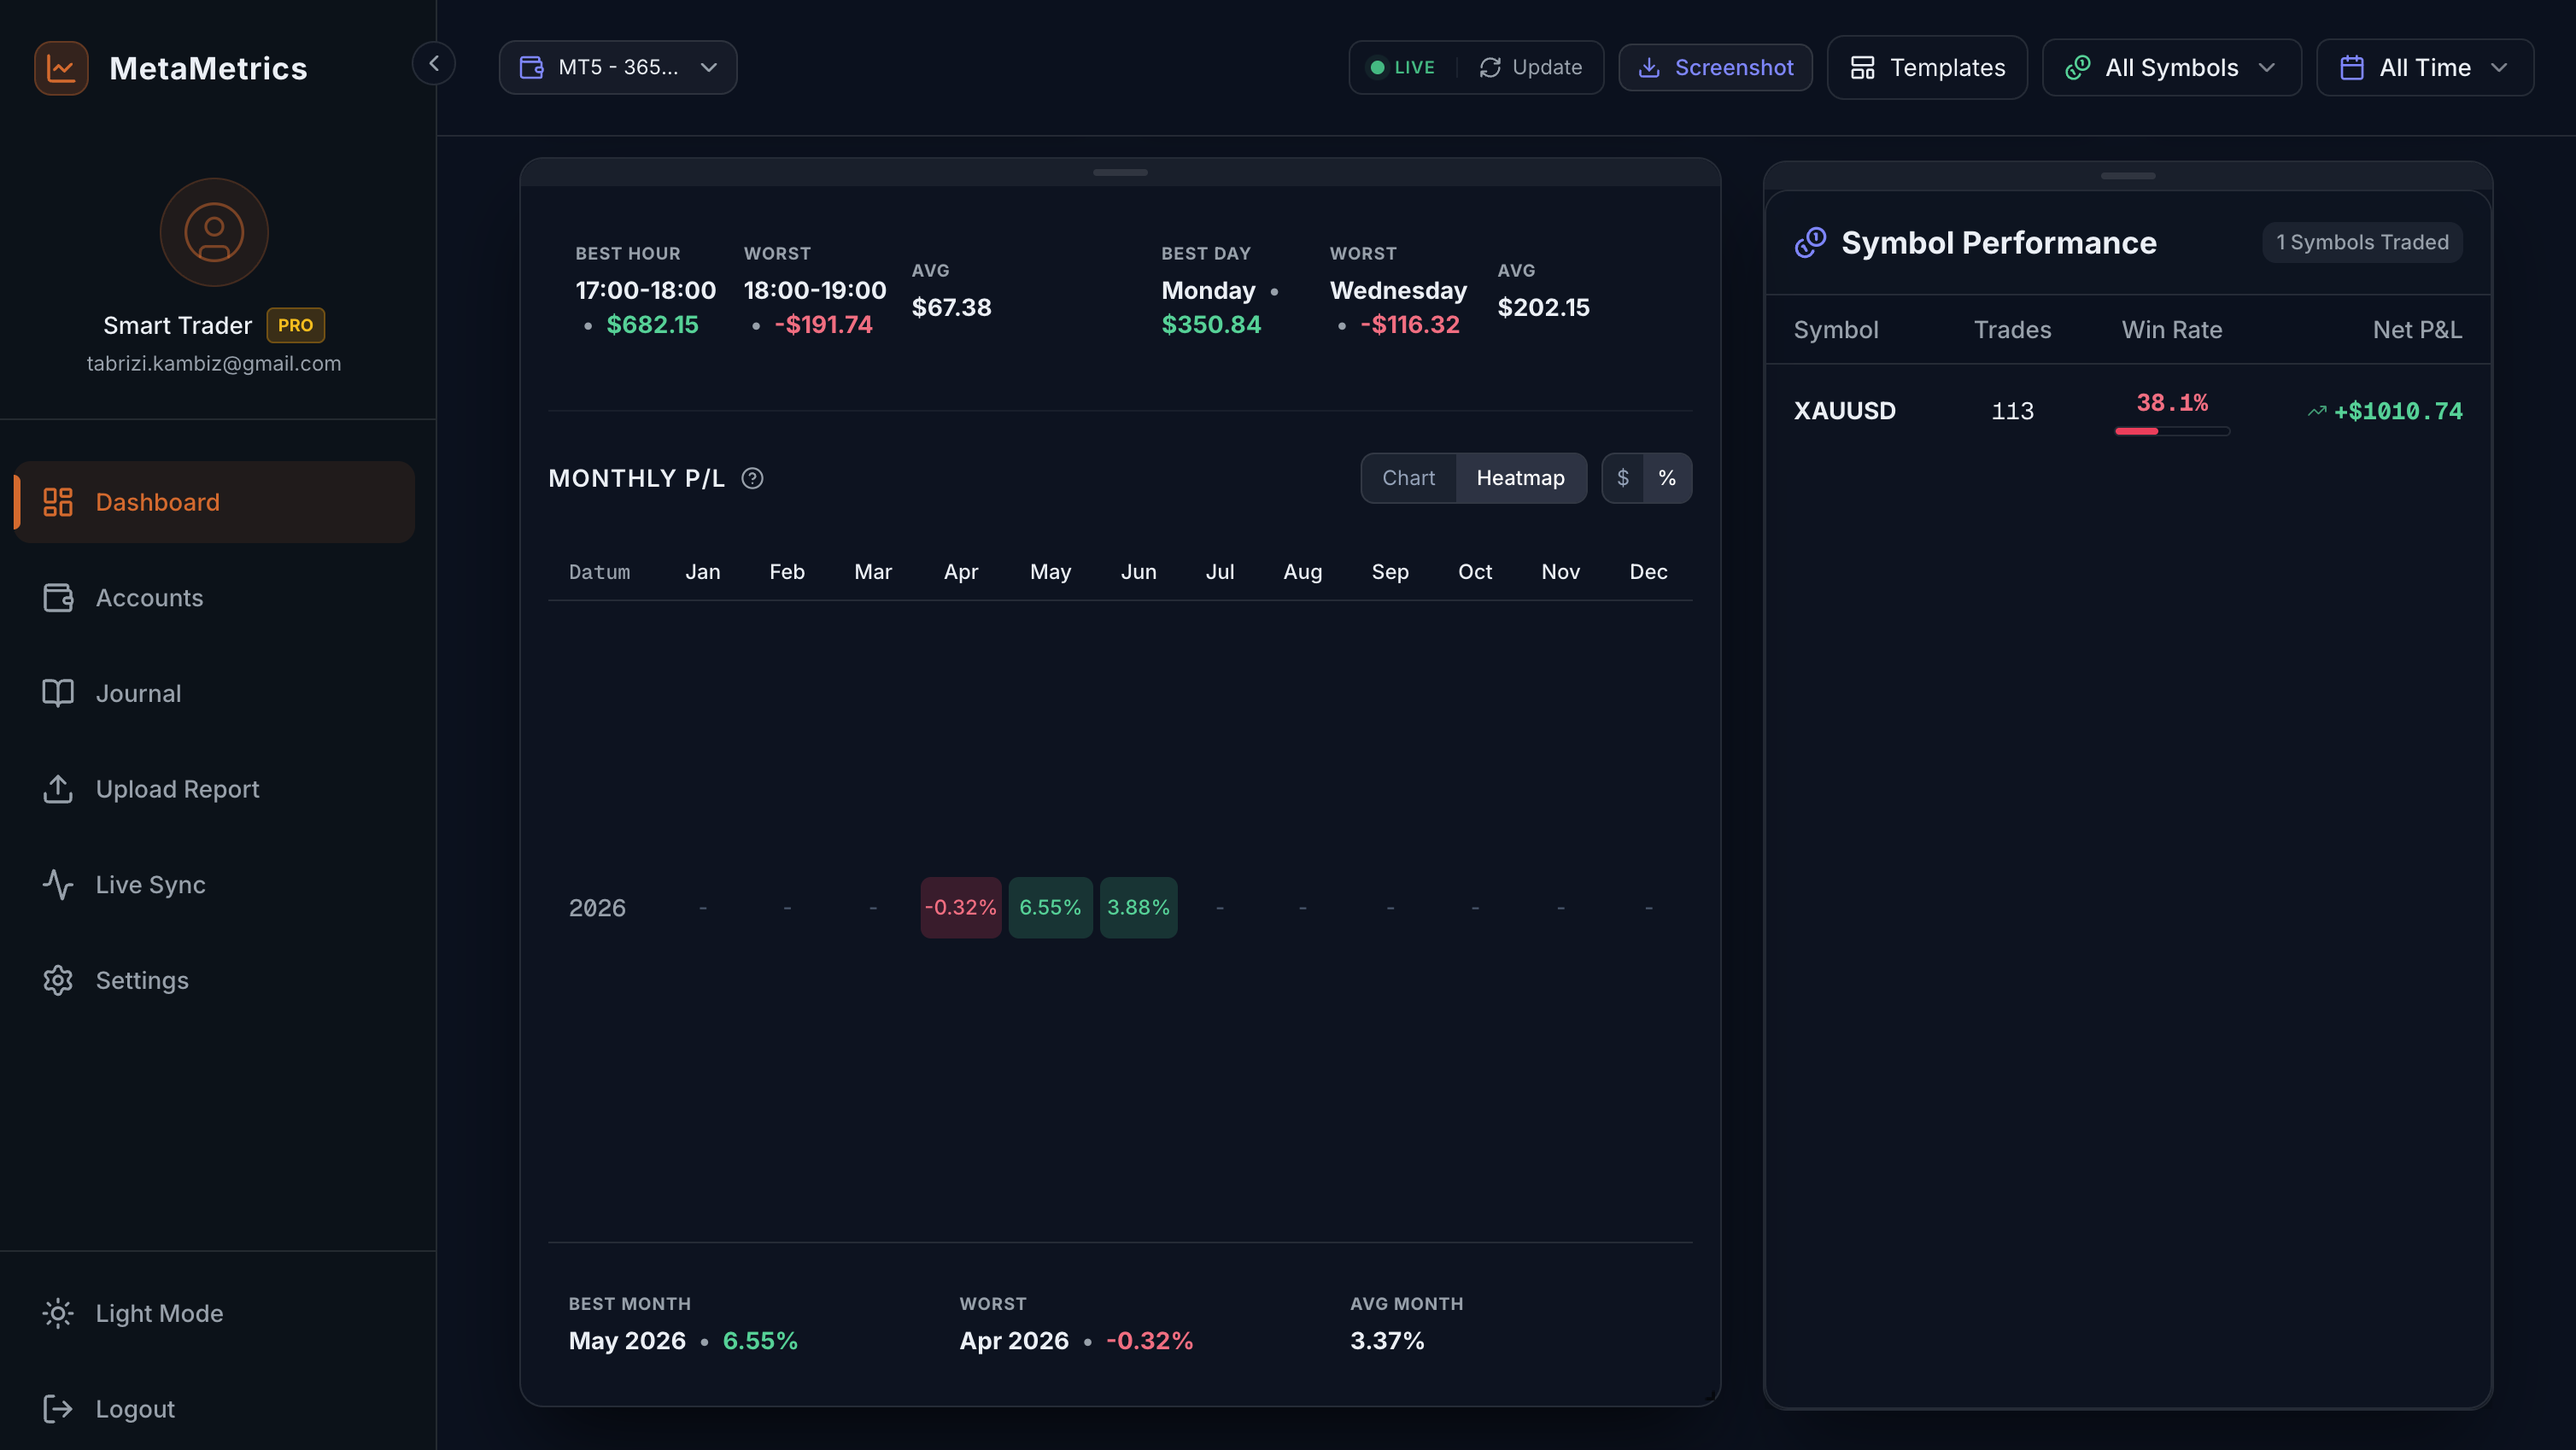Open Settings from the sidebar
The height and width of the screenshot is (1450, 2576).
[x=214, y=980]
